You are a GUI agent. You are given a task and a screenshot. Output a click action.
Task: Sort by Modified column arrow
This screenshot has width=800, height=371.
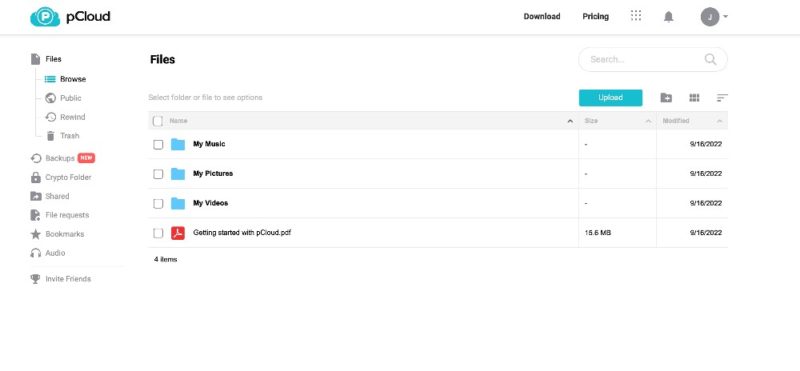click(x=719, y=121)
